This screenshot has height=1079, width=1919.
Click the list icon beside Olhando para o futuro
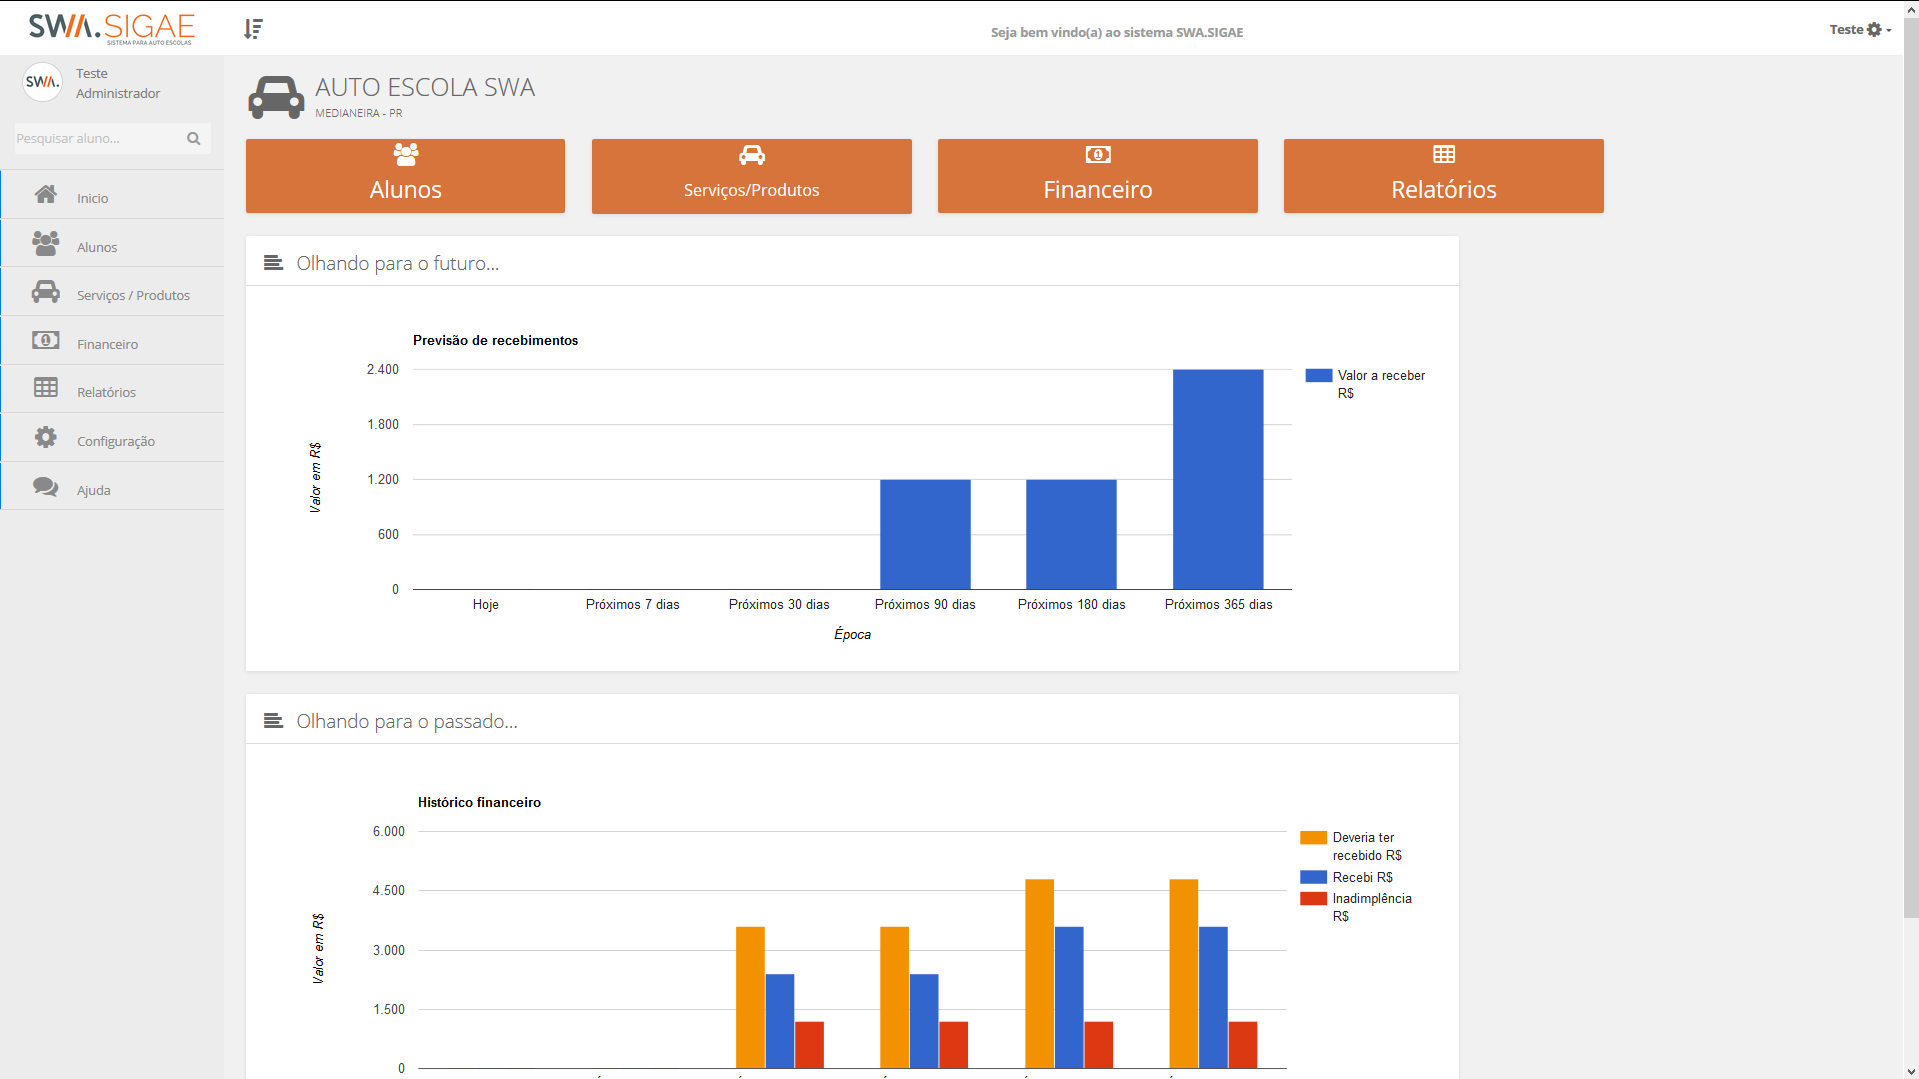[x=273, y=263]
